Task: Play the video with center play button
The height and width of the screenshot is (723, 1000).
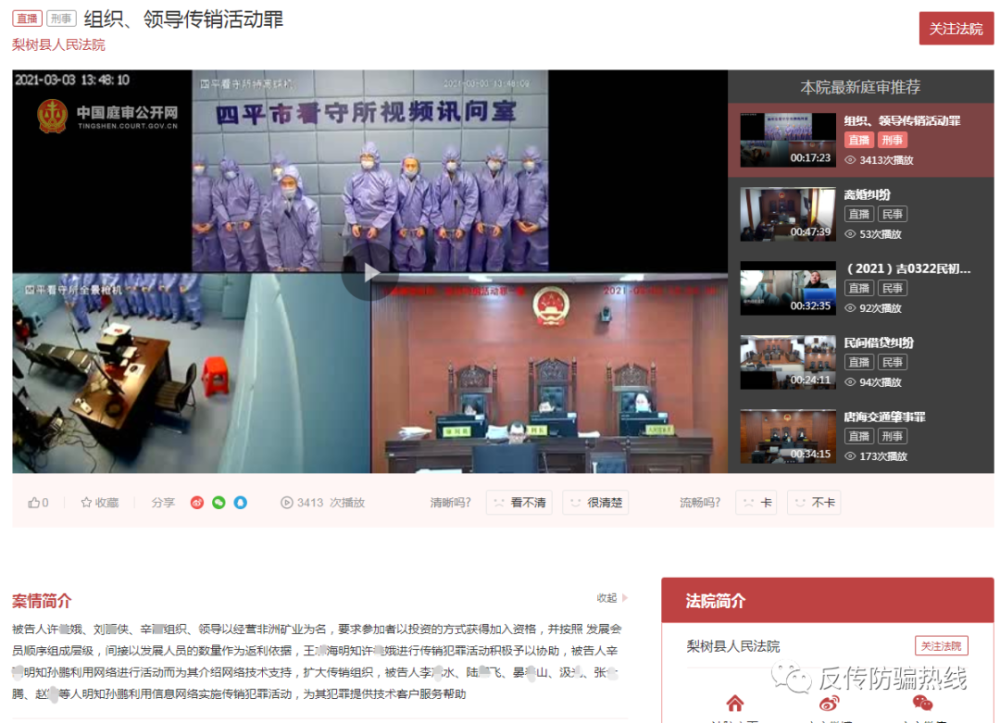Action: point(370,272)
